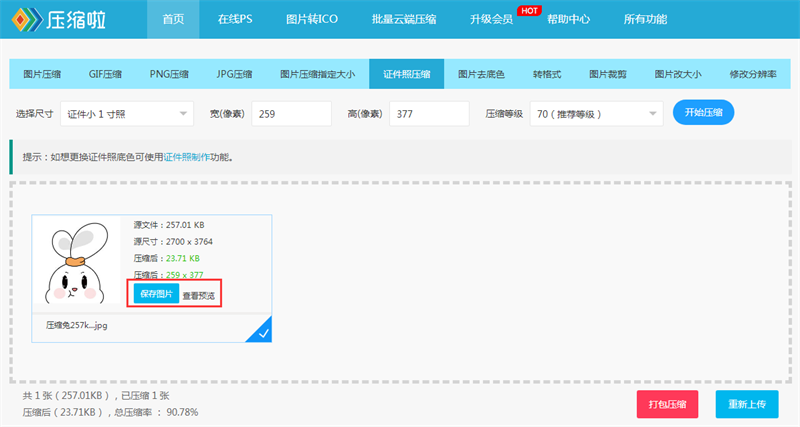Go to 图片去底色 tab
800x427 pixels.
481,74
